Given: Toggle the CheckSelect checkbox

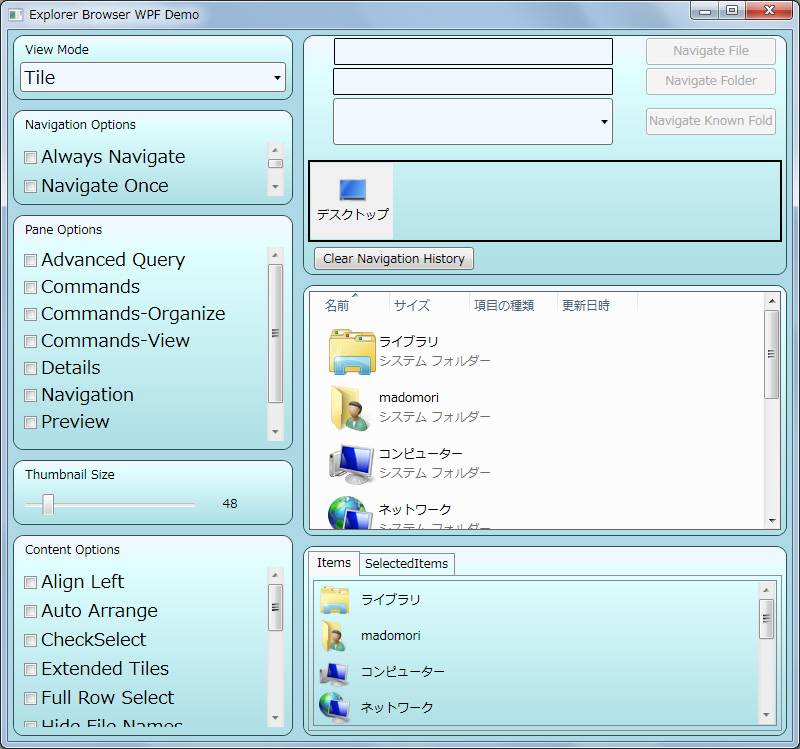Looking at the screenshot, I should (x=31, y=640).
